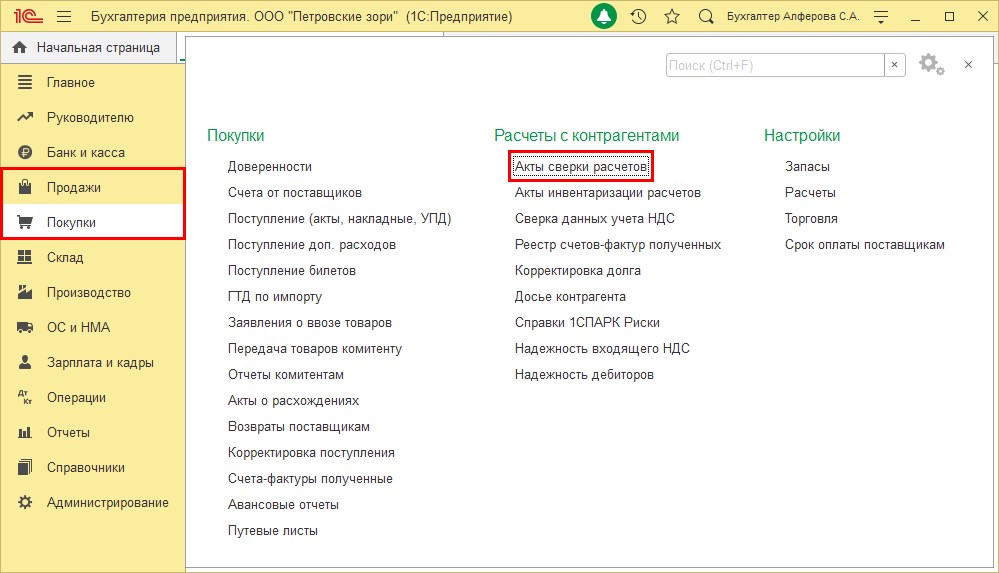
Task: Open the Банк и касса section
Action: point(93,152)
